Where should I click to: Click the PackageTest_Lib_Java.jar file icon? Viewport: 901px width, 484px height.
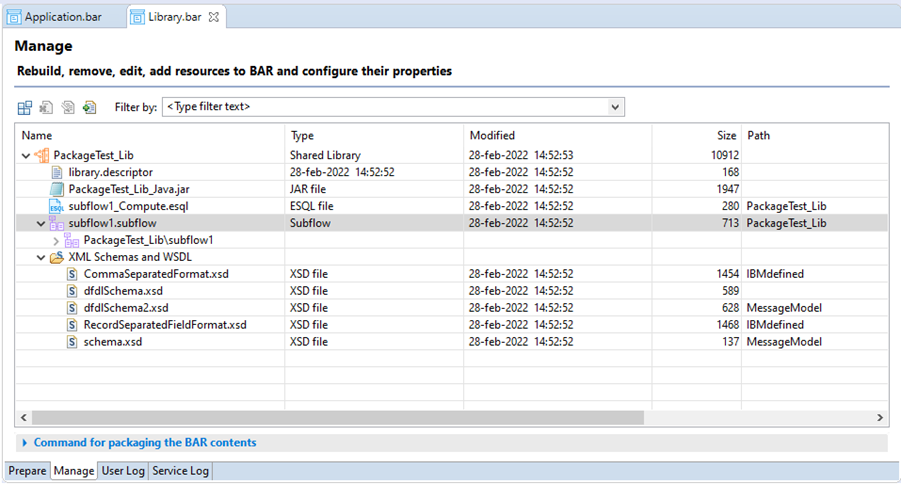[56, 189]
